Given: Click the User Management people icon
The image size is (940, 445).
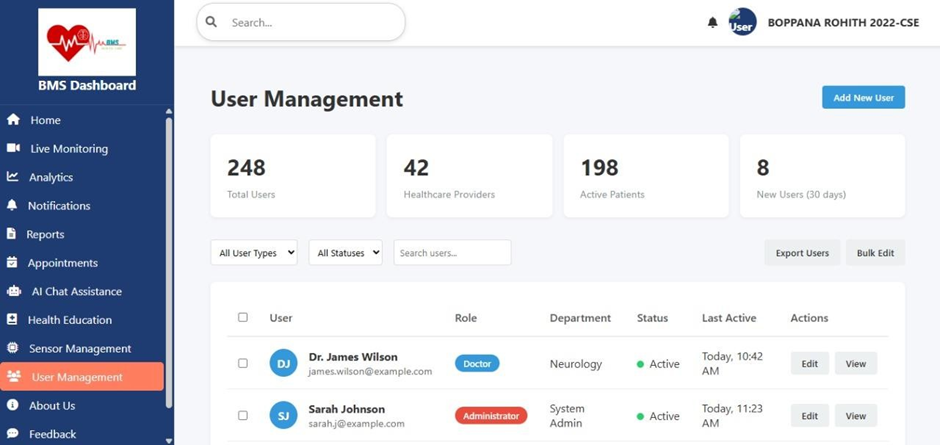Looking at the screenshot, I should tap(13, 377).
